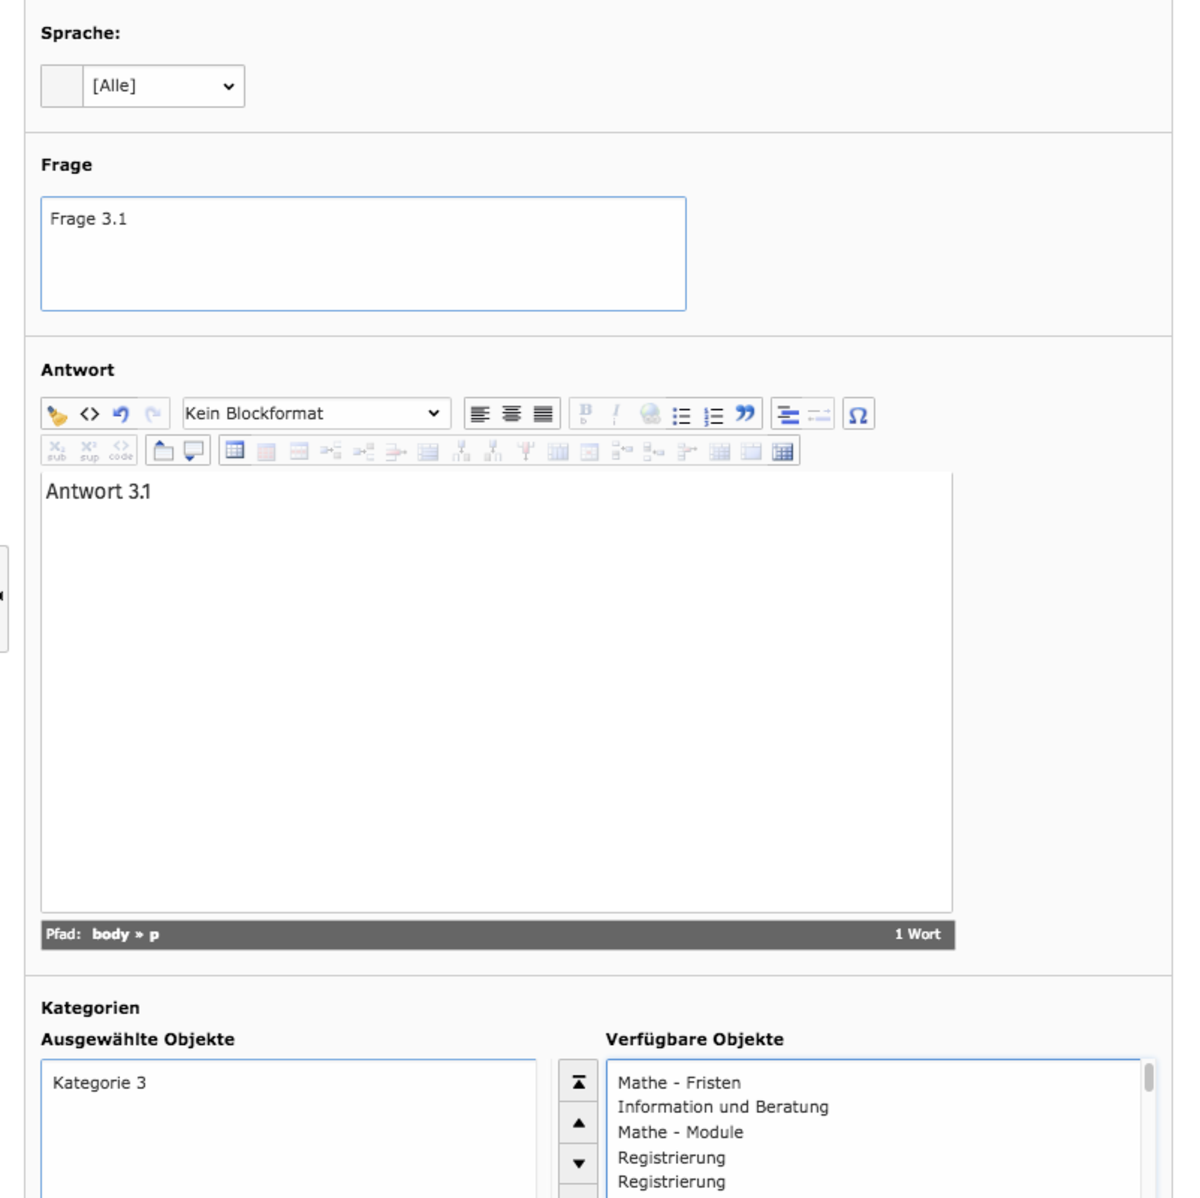Screen dimensions: 1200x1198
Task: Select 'Kategorie 3' in selected objects
Action: point(99,1083)
